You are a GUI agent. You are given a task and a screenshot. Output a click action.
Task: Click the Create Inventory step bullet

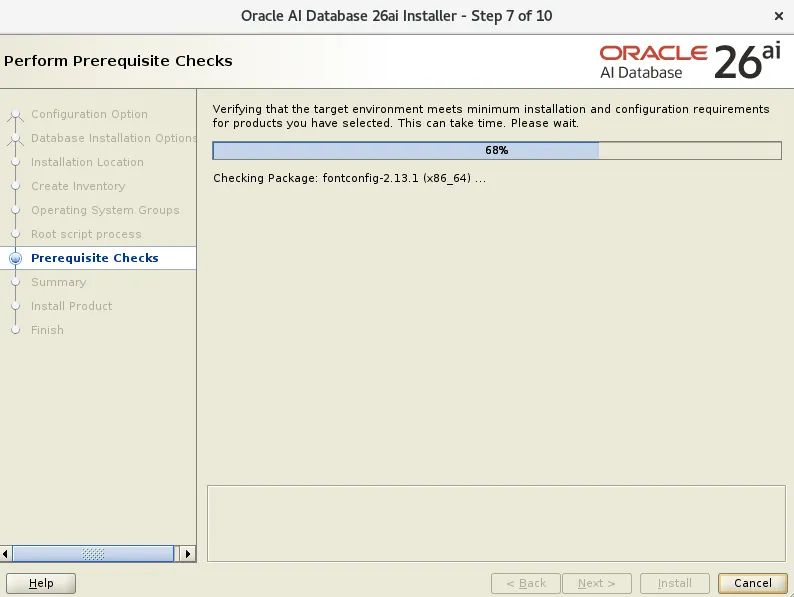pos(16,186)
